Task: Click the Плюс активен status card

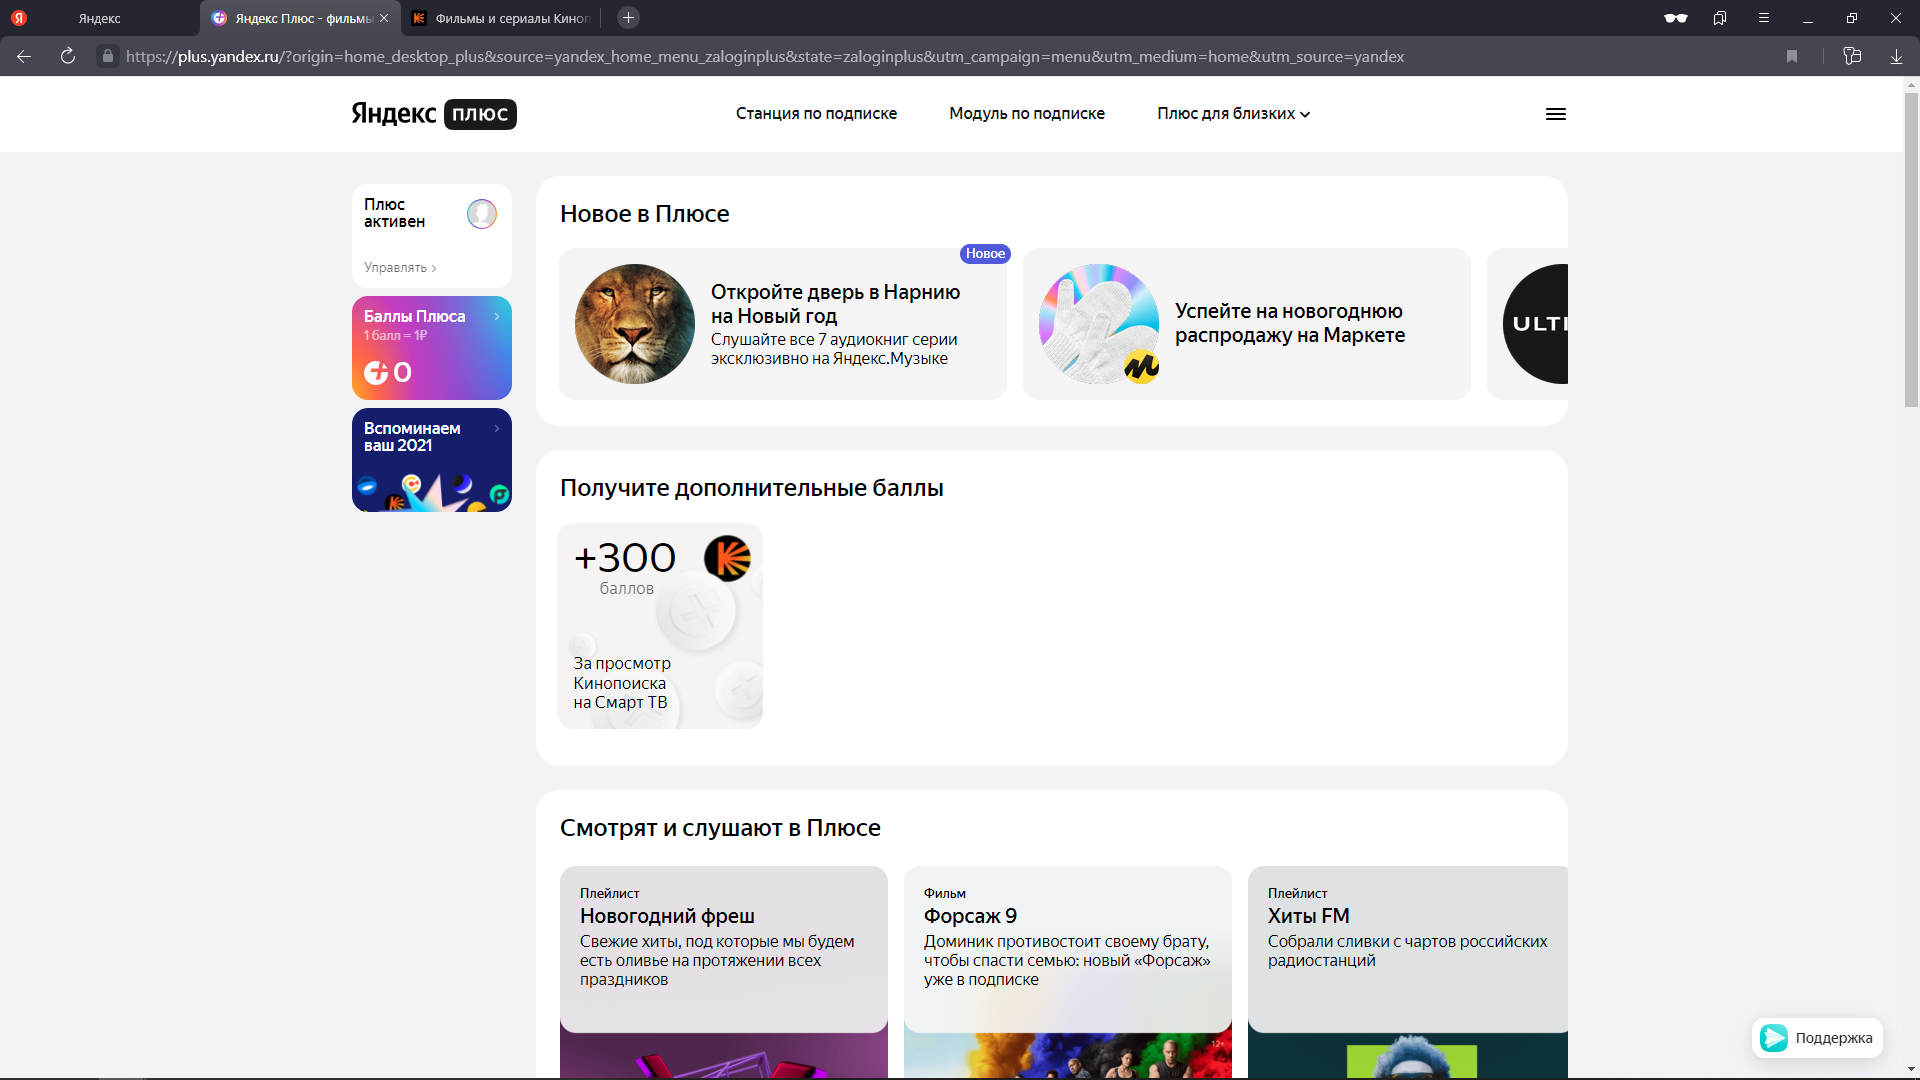Action: (432, 236)
